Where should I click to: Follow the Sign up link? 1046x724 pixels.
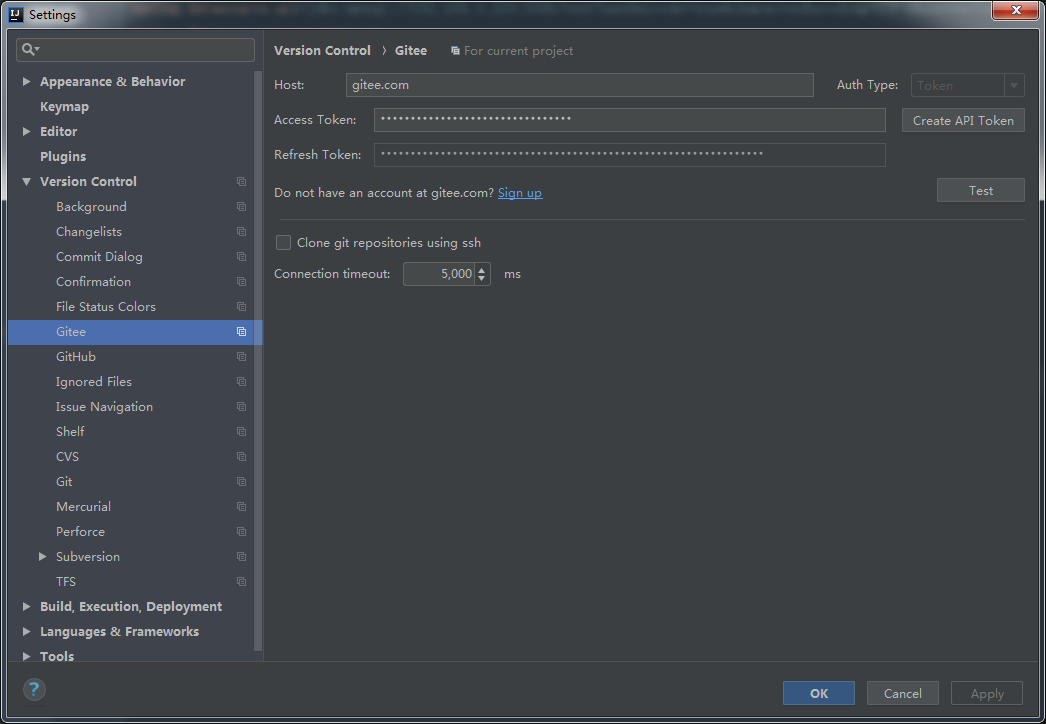pos(520,193)
